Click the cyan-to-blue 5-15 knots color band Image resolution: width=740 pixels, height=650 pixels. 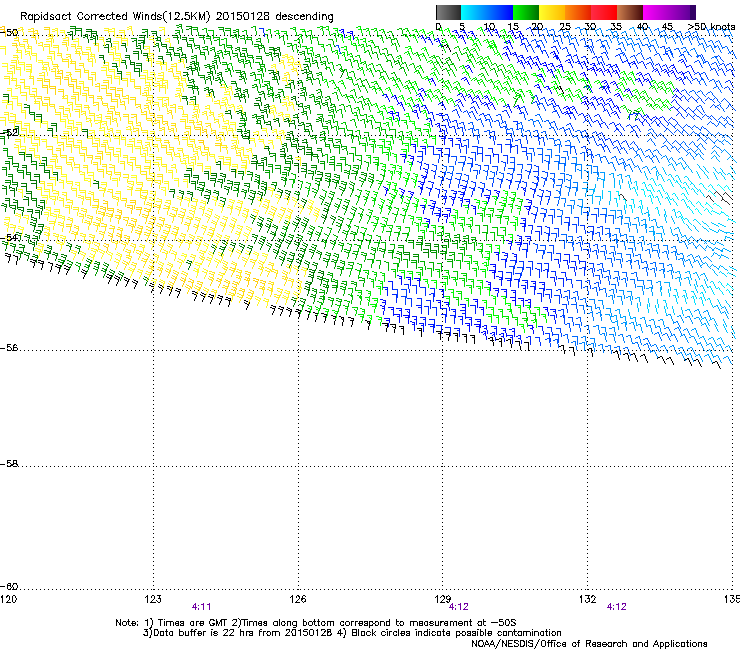(x=487, y=12)
